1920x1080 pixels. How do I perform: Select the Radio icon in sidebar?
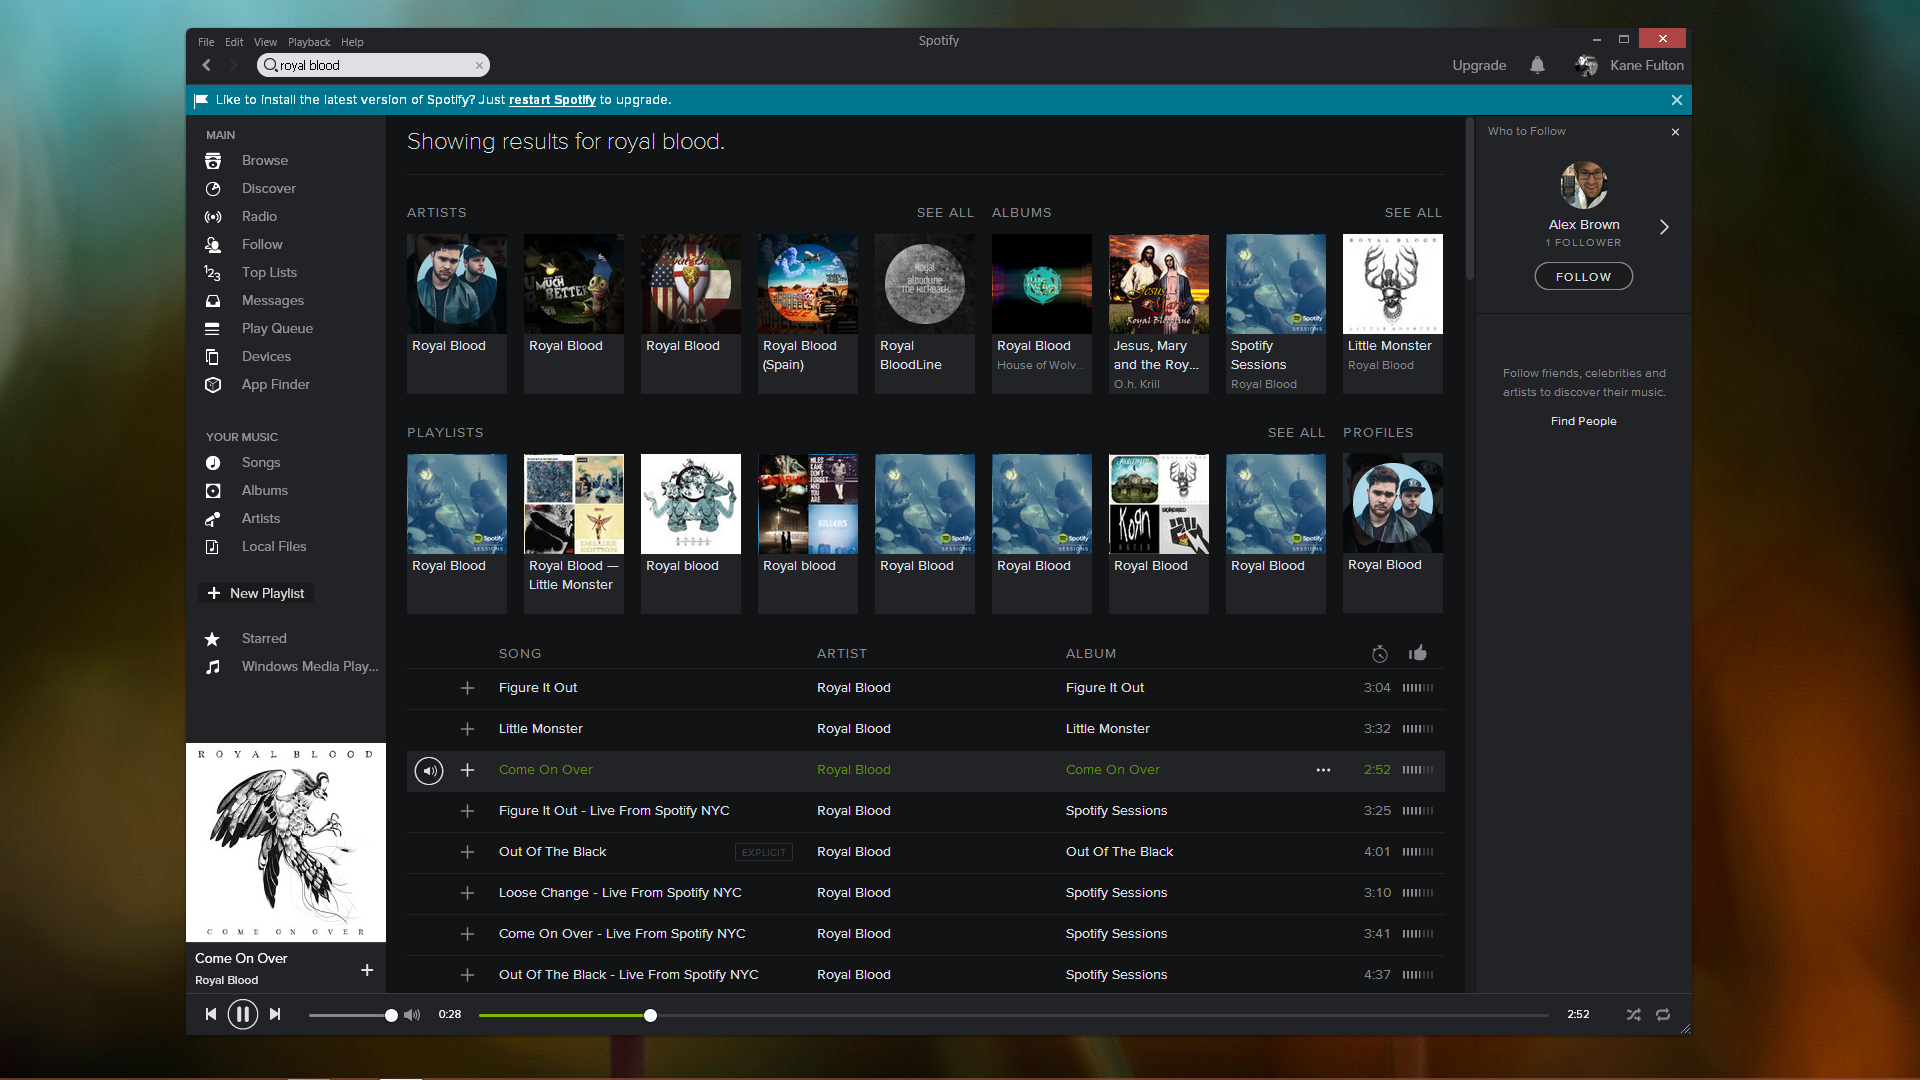coord(214,216)
